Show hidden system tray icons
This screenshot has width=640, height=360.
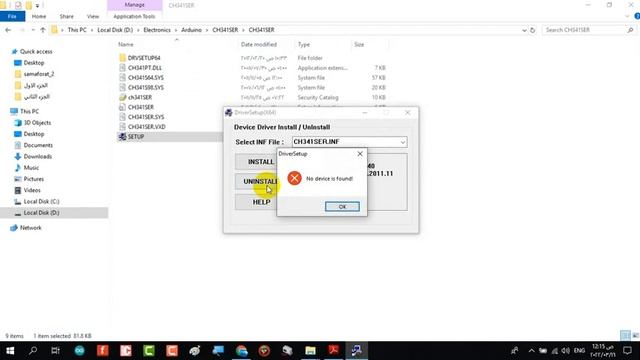(531, 351)
